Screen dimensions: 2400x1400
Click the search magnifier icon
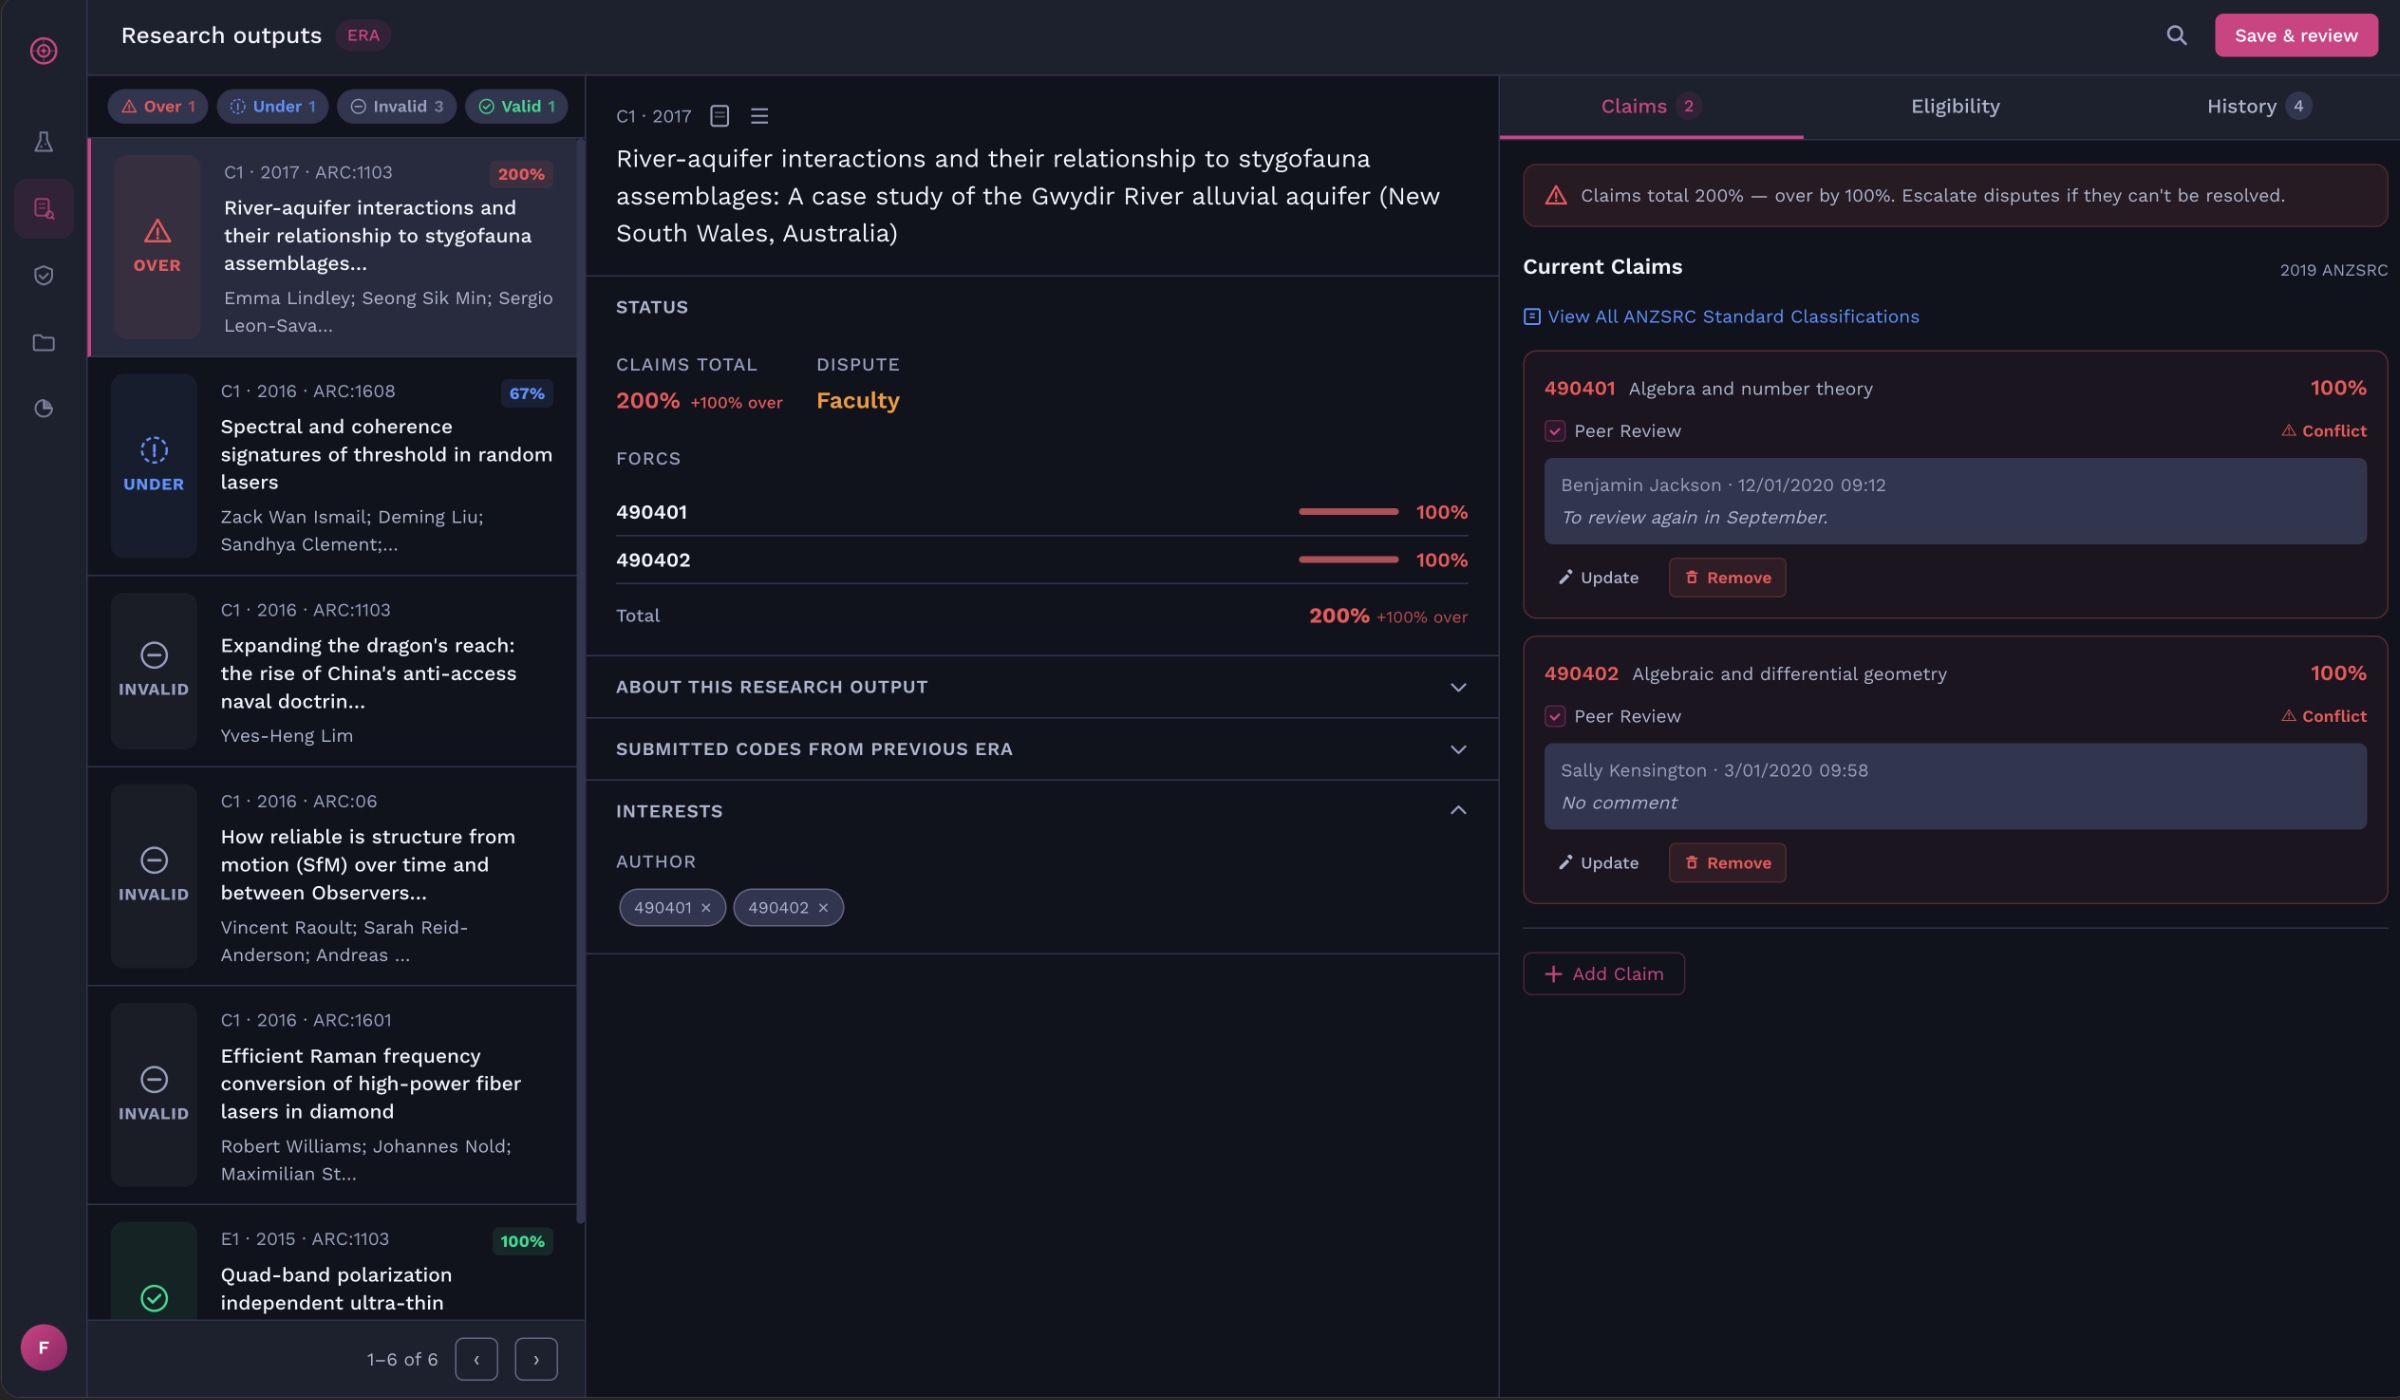(2176, 36)
